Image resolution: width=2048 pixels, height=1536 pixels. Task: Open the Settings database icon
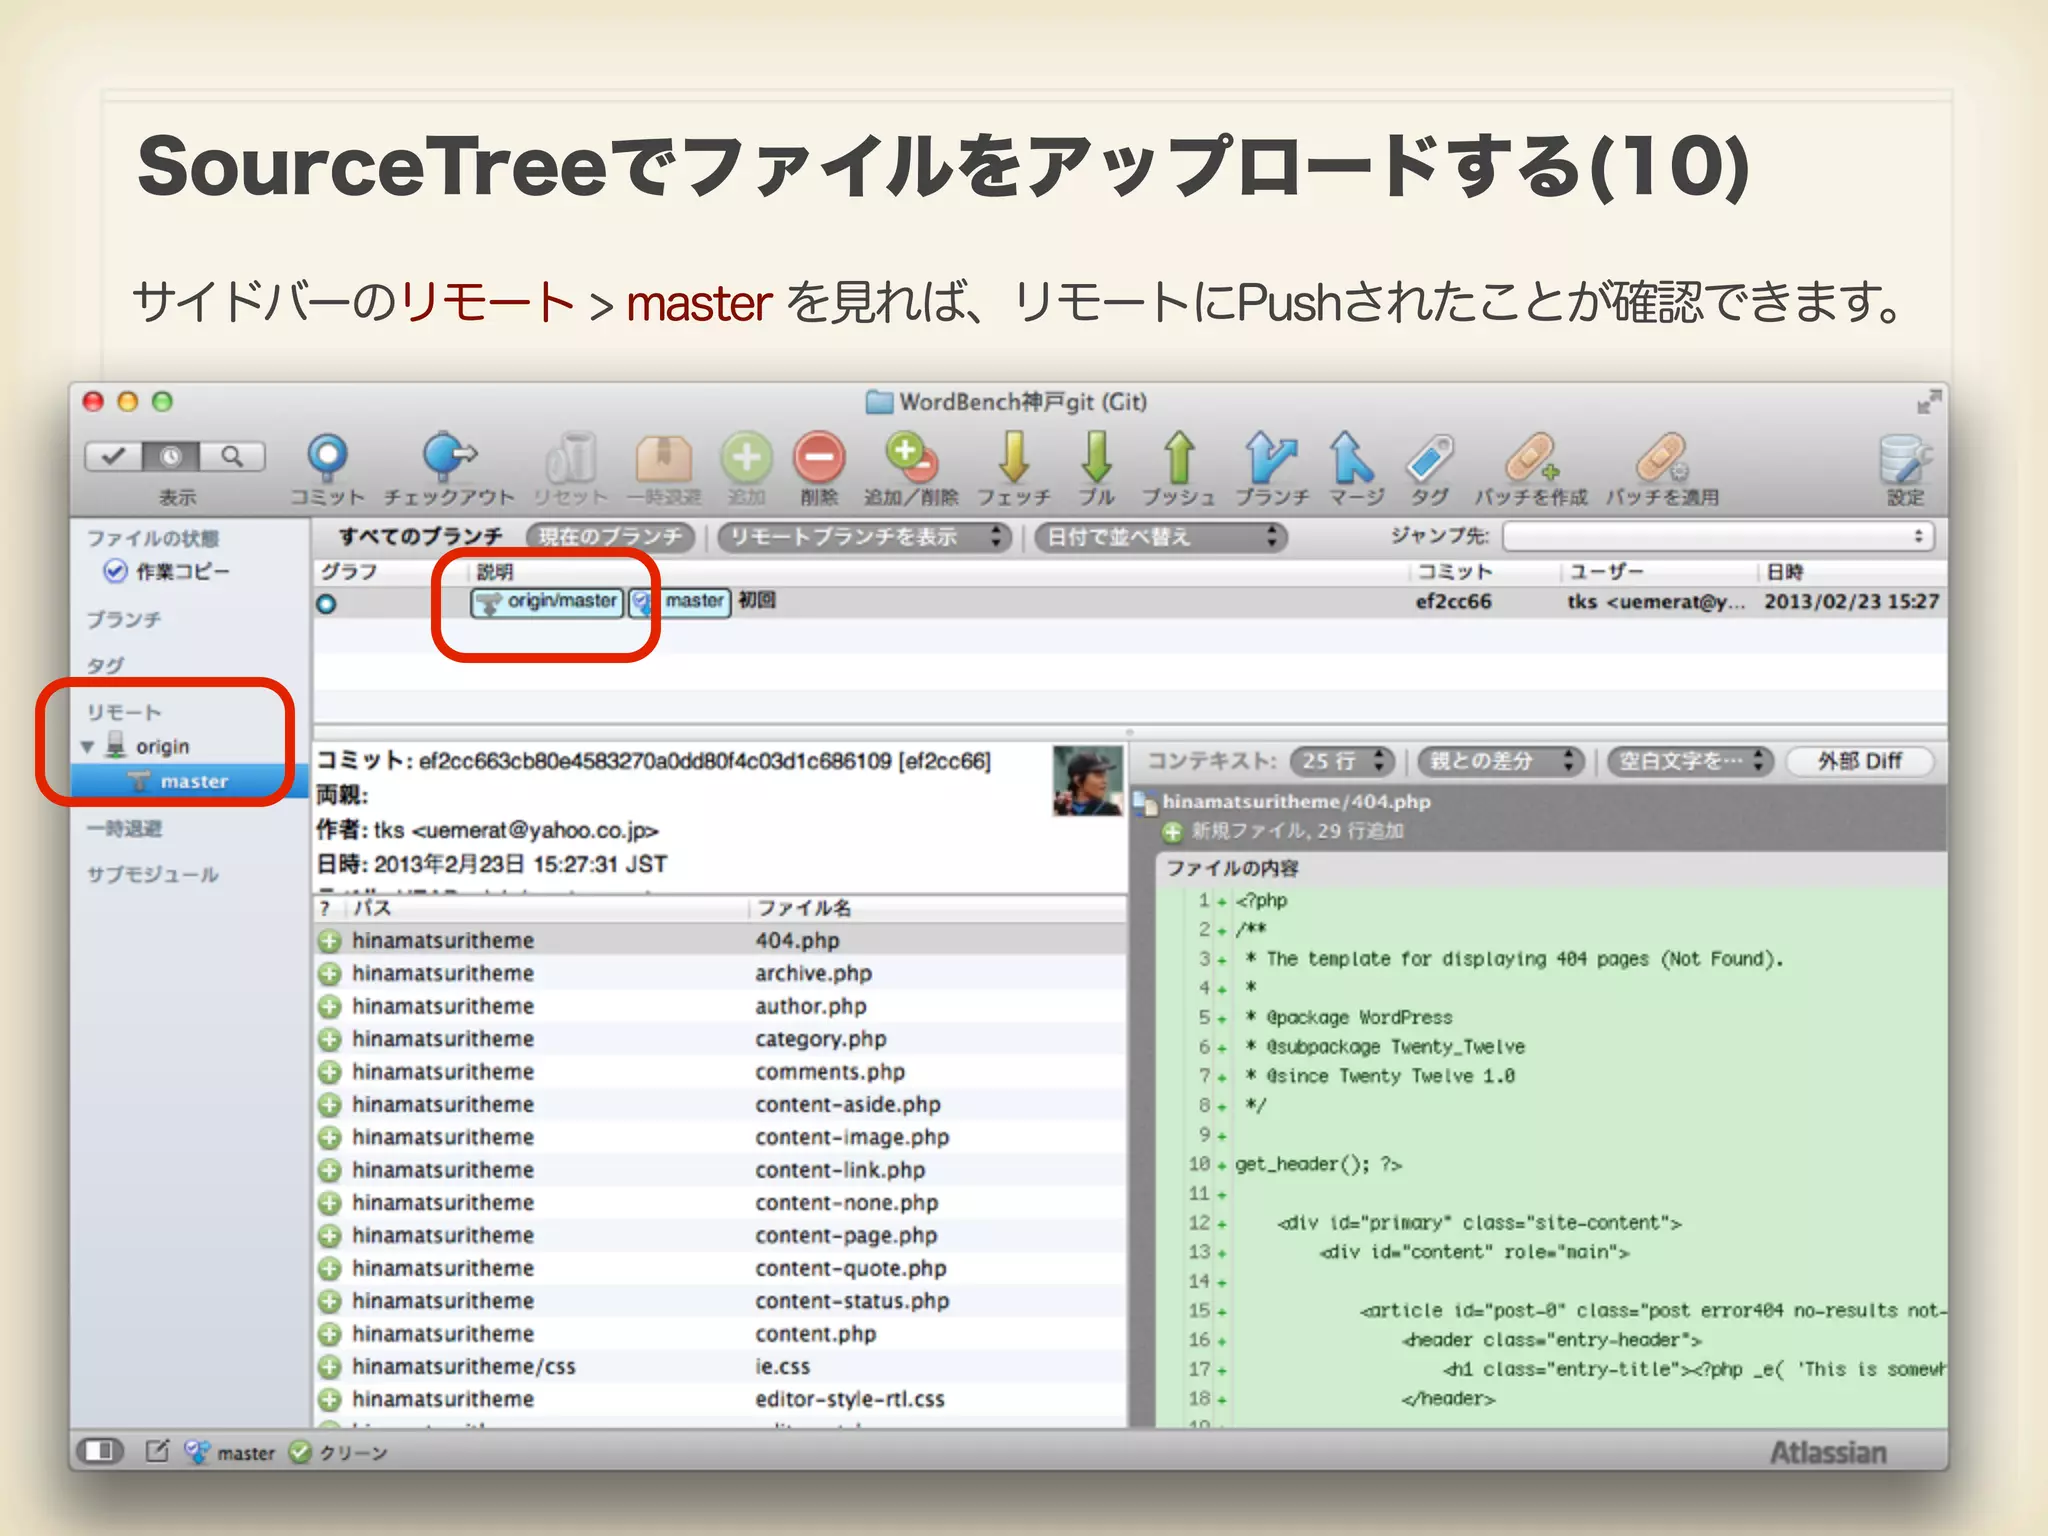pos(1903,460)
